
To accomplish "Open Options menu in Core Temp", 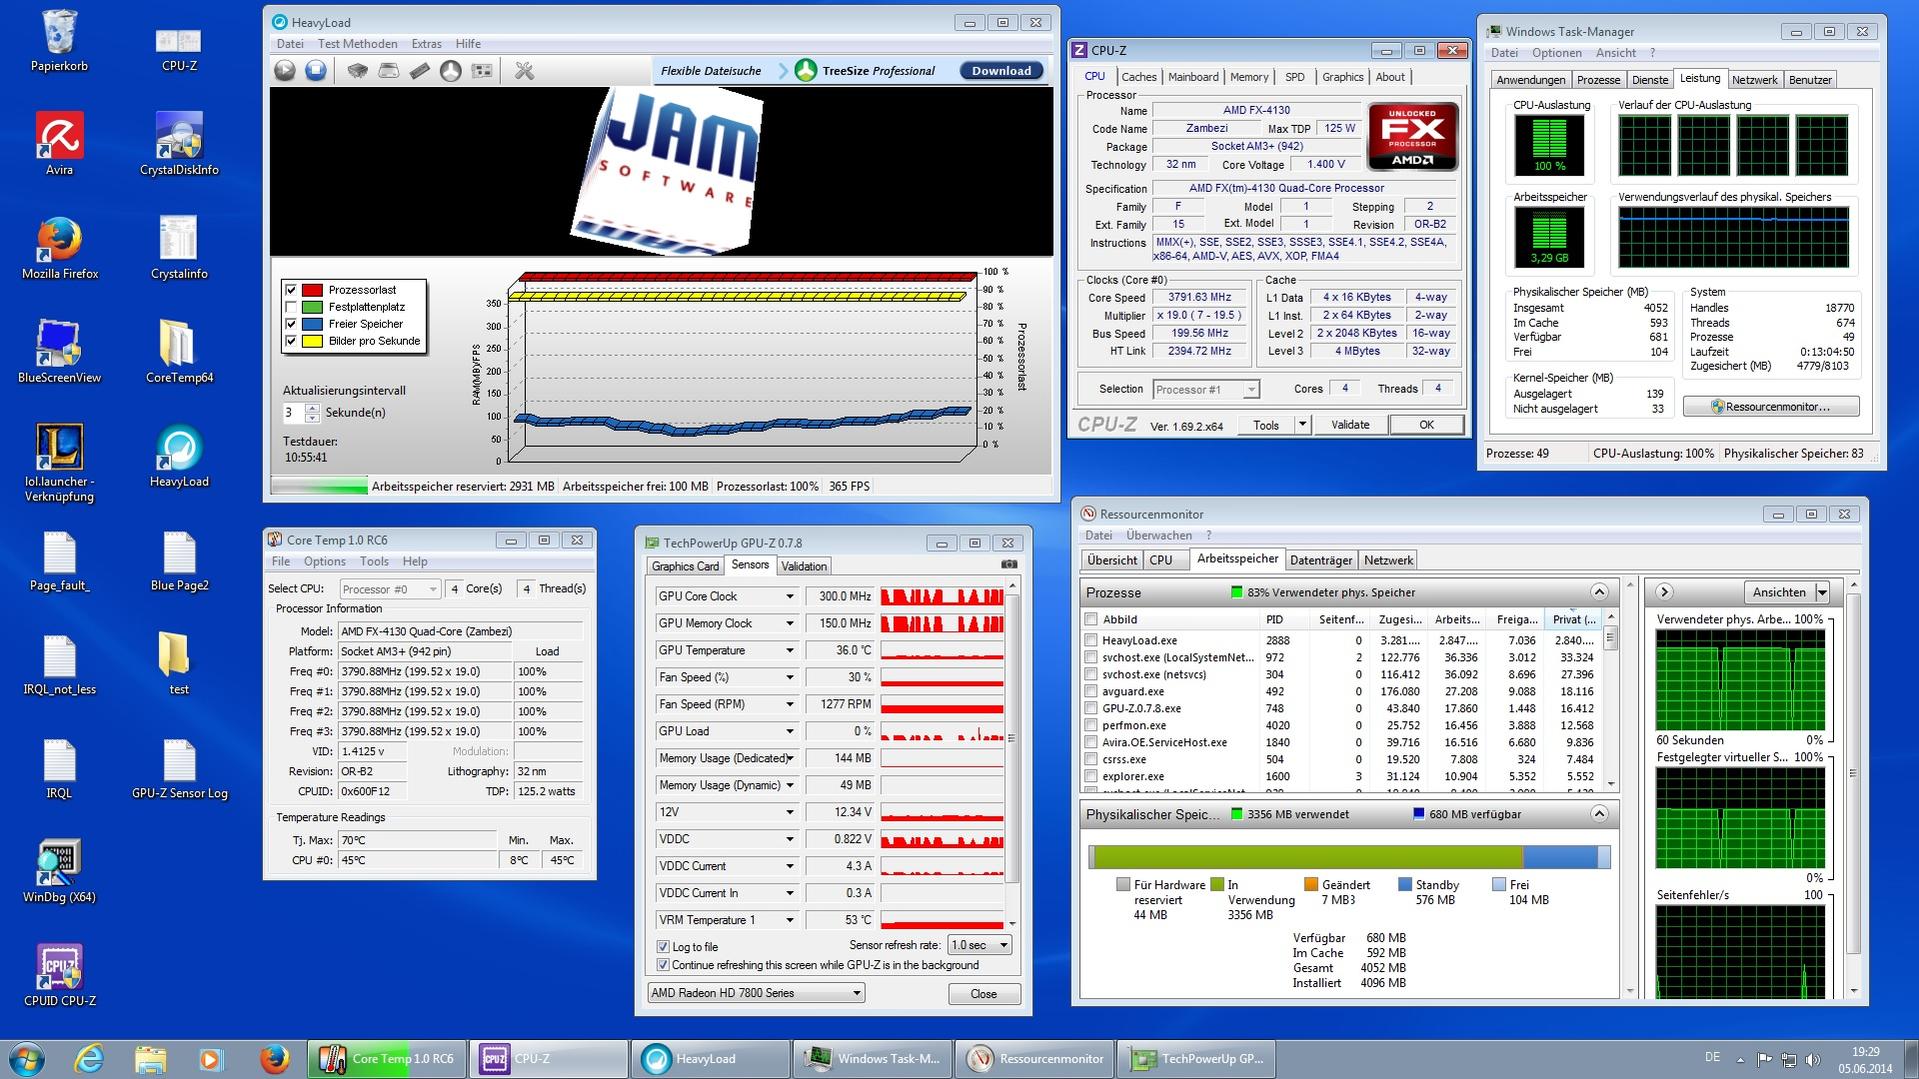I will tap(325, 562).
